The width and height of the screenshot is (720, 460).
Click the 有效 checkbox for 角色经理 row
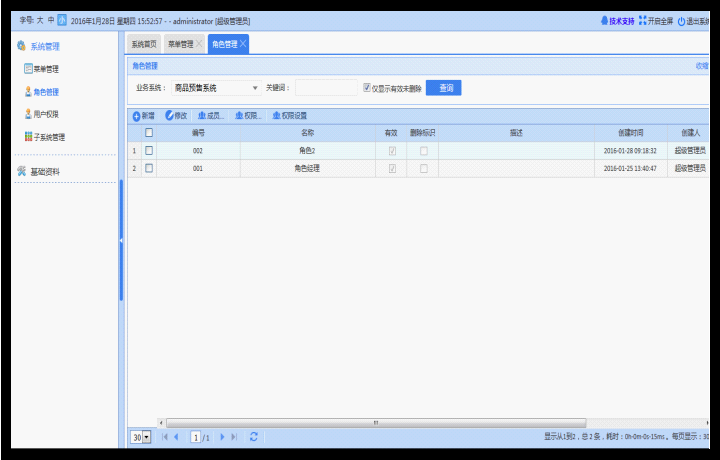(x=392, y=168)
